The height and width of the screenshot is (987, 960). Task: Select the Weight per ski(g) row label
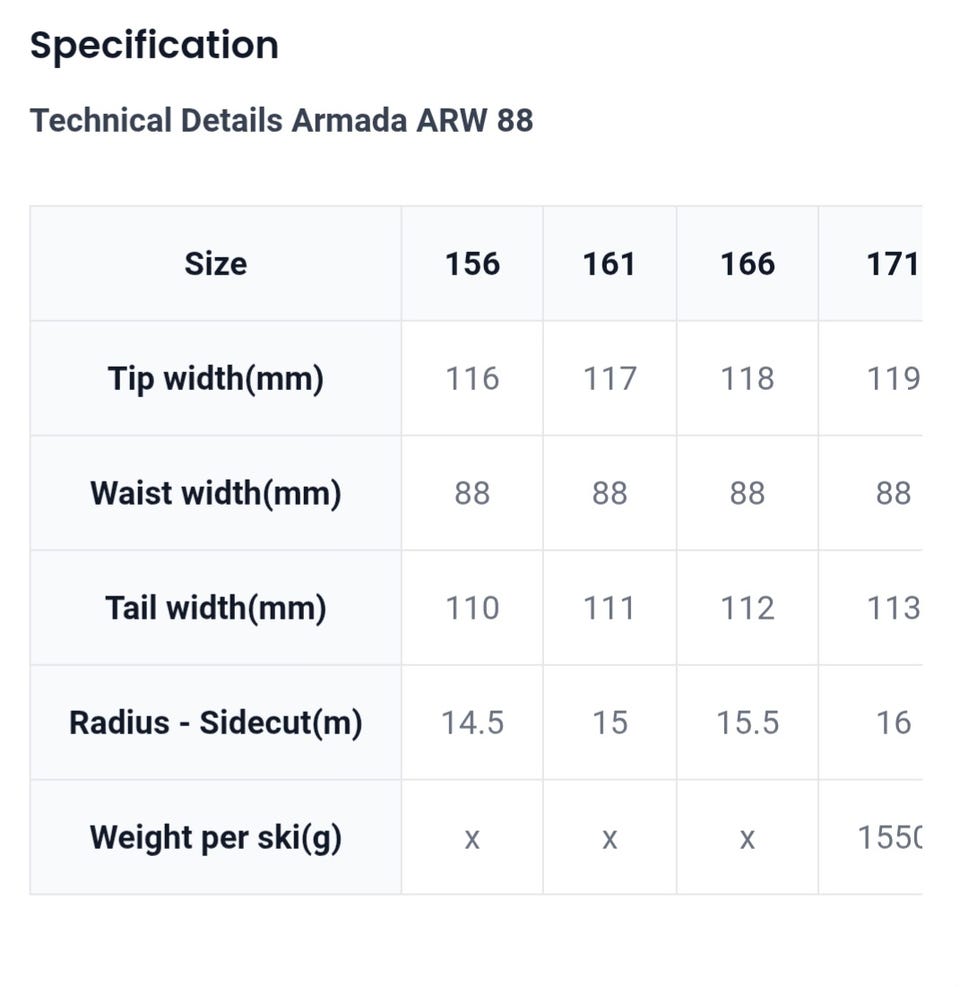tap(215, 838)
